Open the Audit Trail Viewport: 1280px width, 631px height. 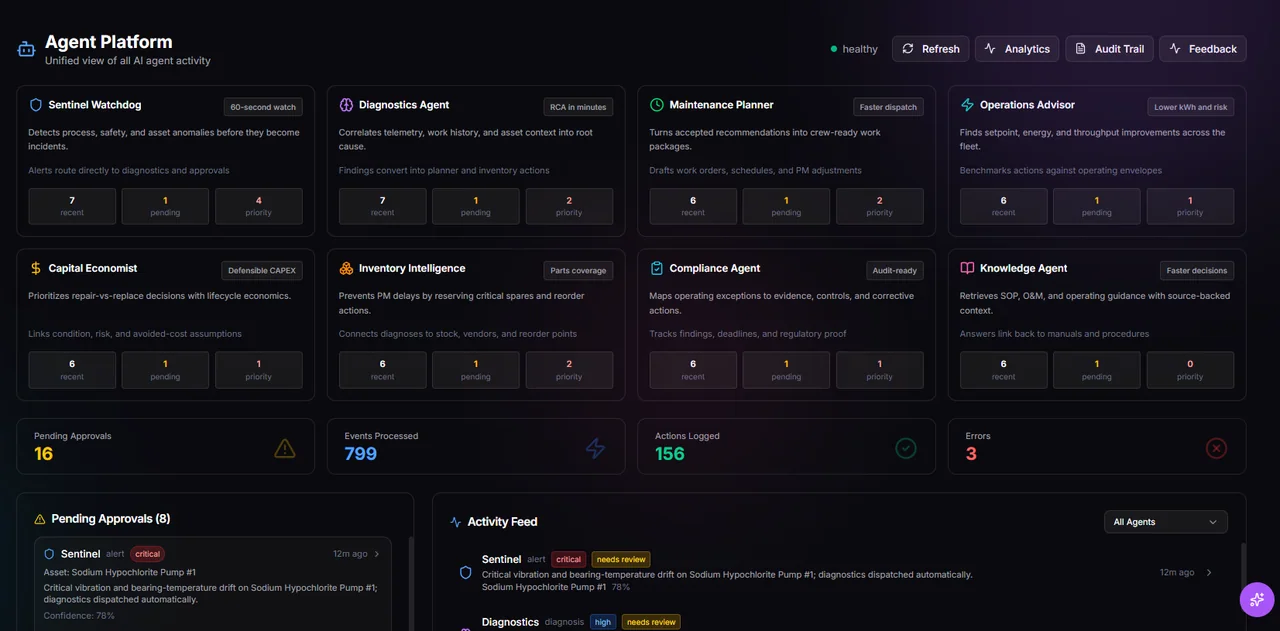coord(1109,49)
